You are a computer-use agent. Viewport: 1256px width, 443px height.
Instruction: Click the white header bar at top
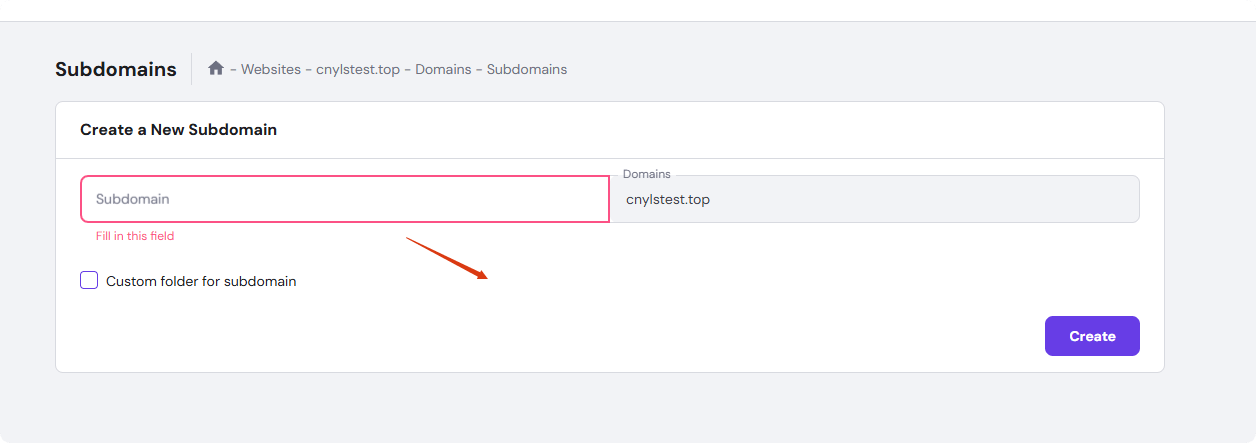[x=628, y=10]
